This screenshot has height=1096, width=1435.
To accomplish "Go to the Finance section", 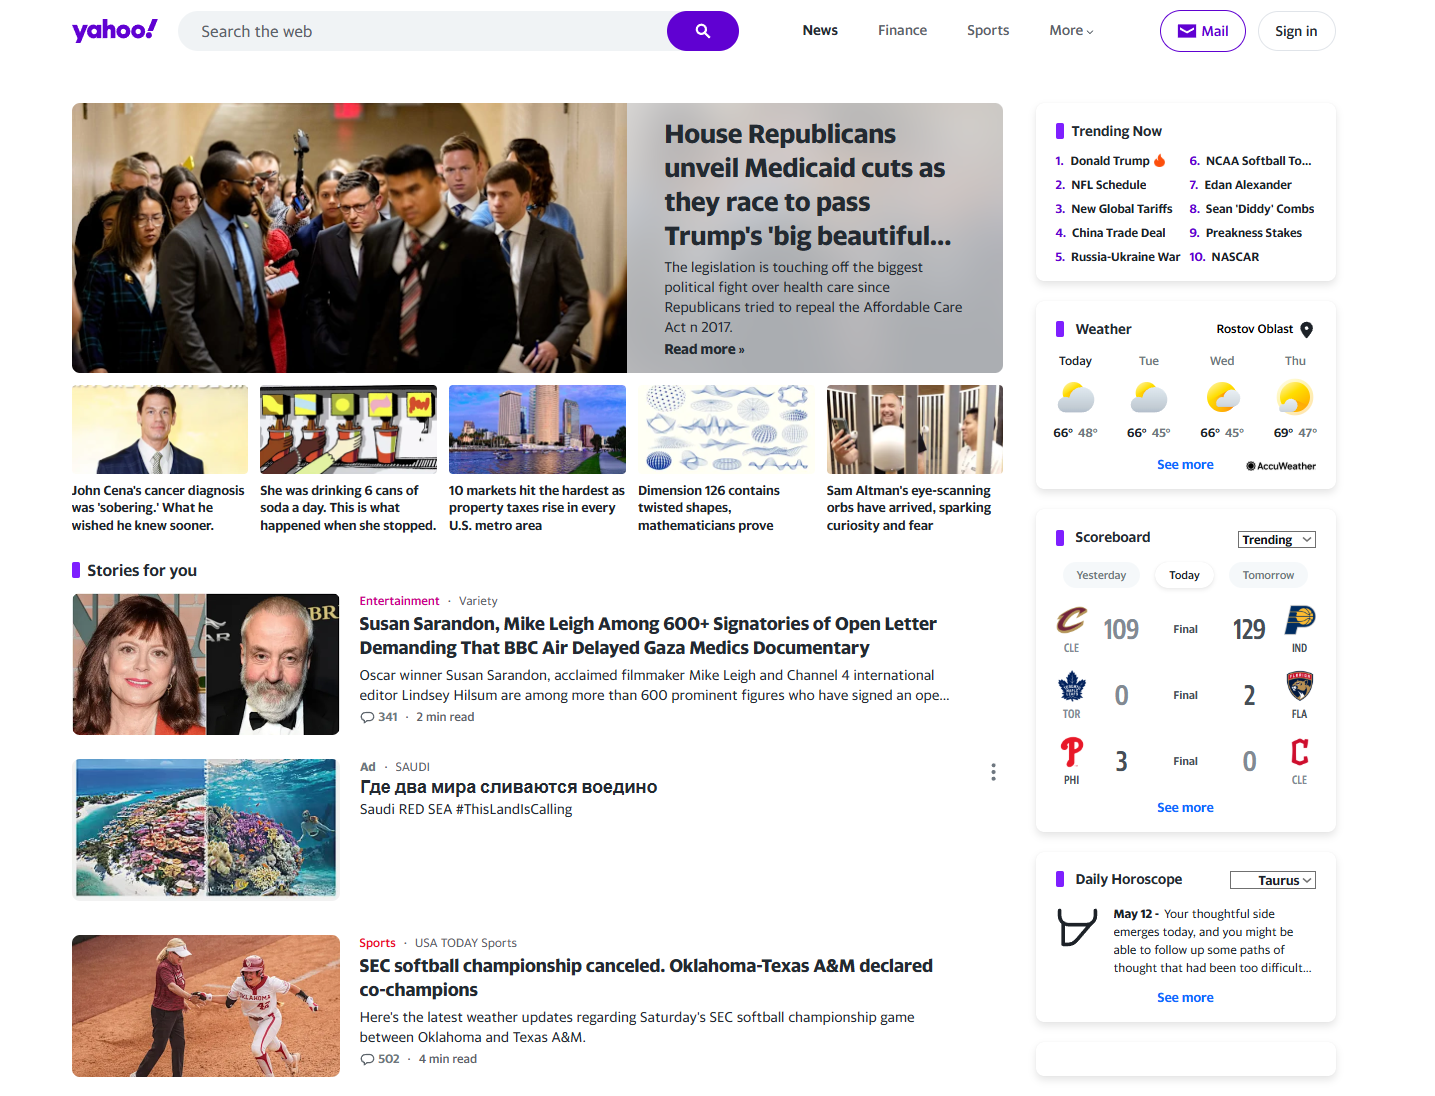I will tap(902, 30).
